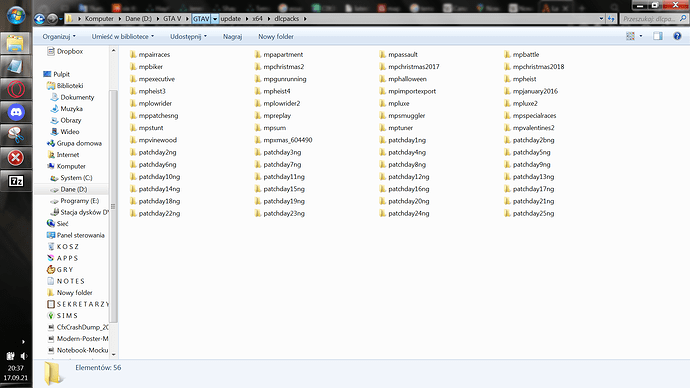Select System (C:) drive in sidebar
Image resolution: width=690 pixels, height=388 pixels.
point(76,178)
